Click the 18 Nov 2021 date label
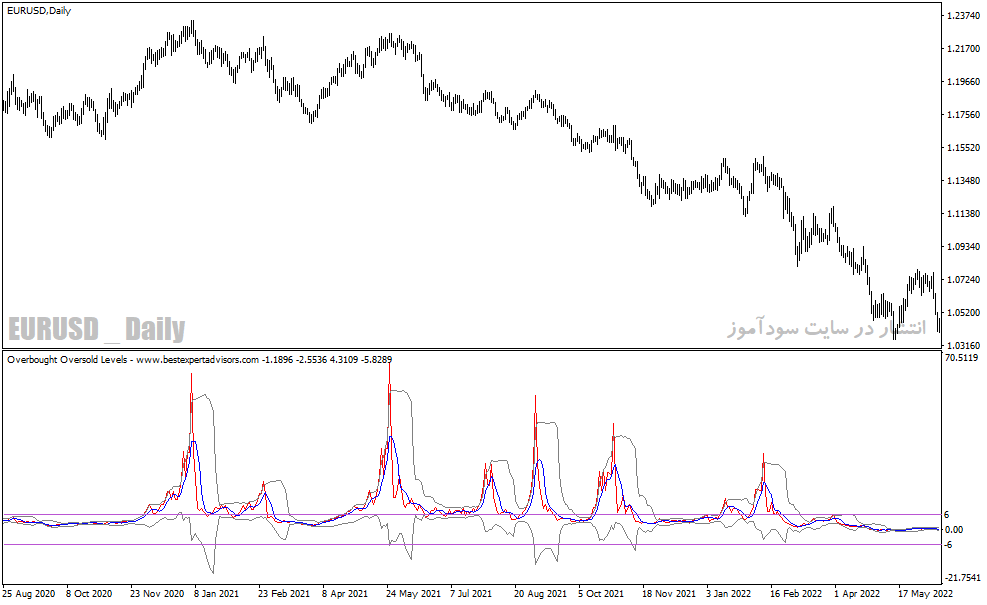The width and height of the screenshot is (987, 605). 668,594
